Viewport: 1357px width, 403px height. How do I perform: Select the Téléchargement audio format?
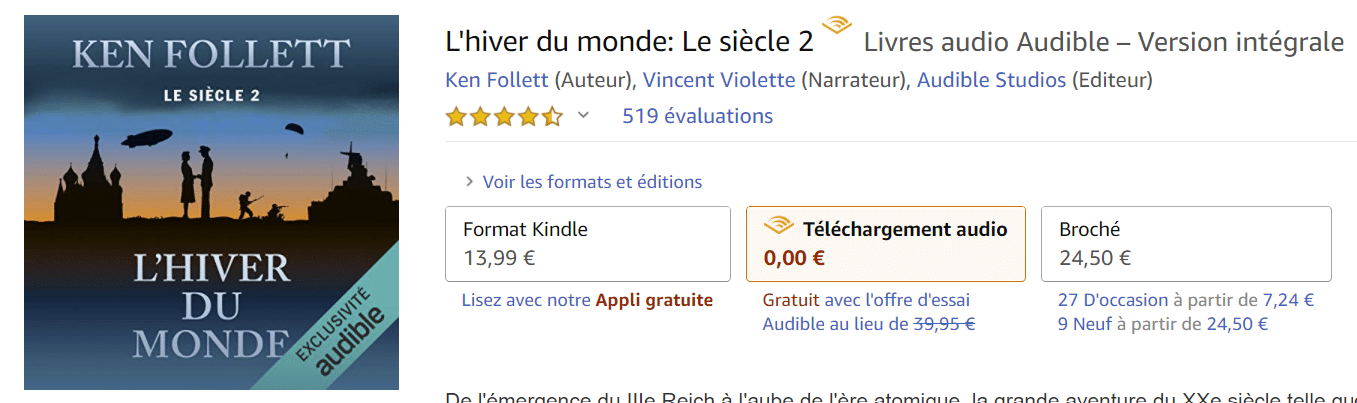coord(885,244)
